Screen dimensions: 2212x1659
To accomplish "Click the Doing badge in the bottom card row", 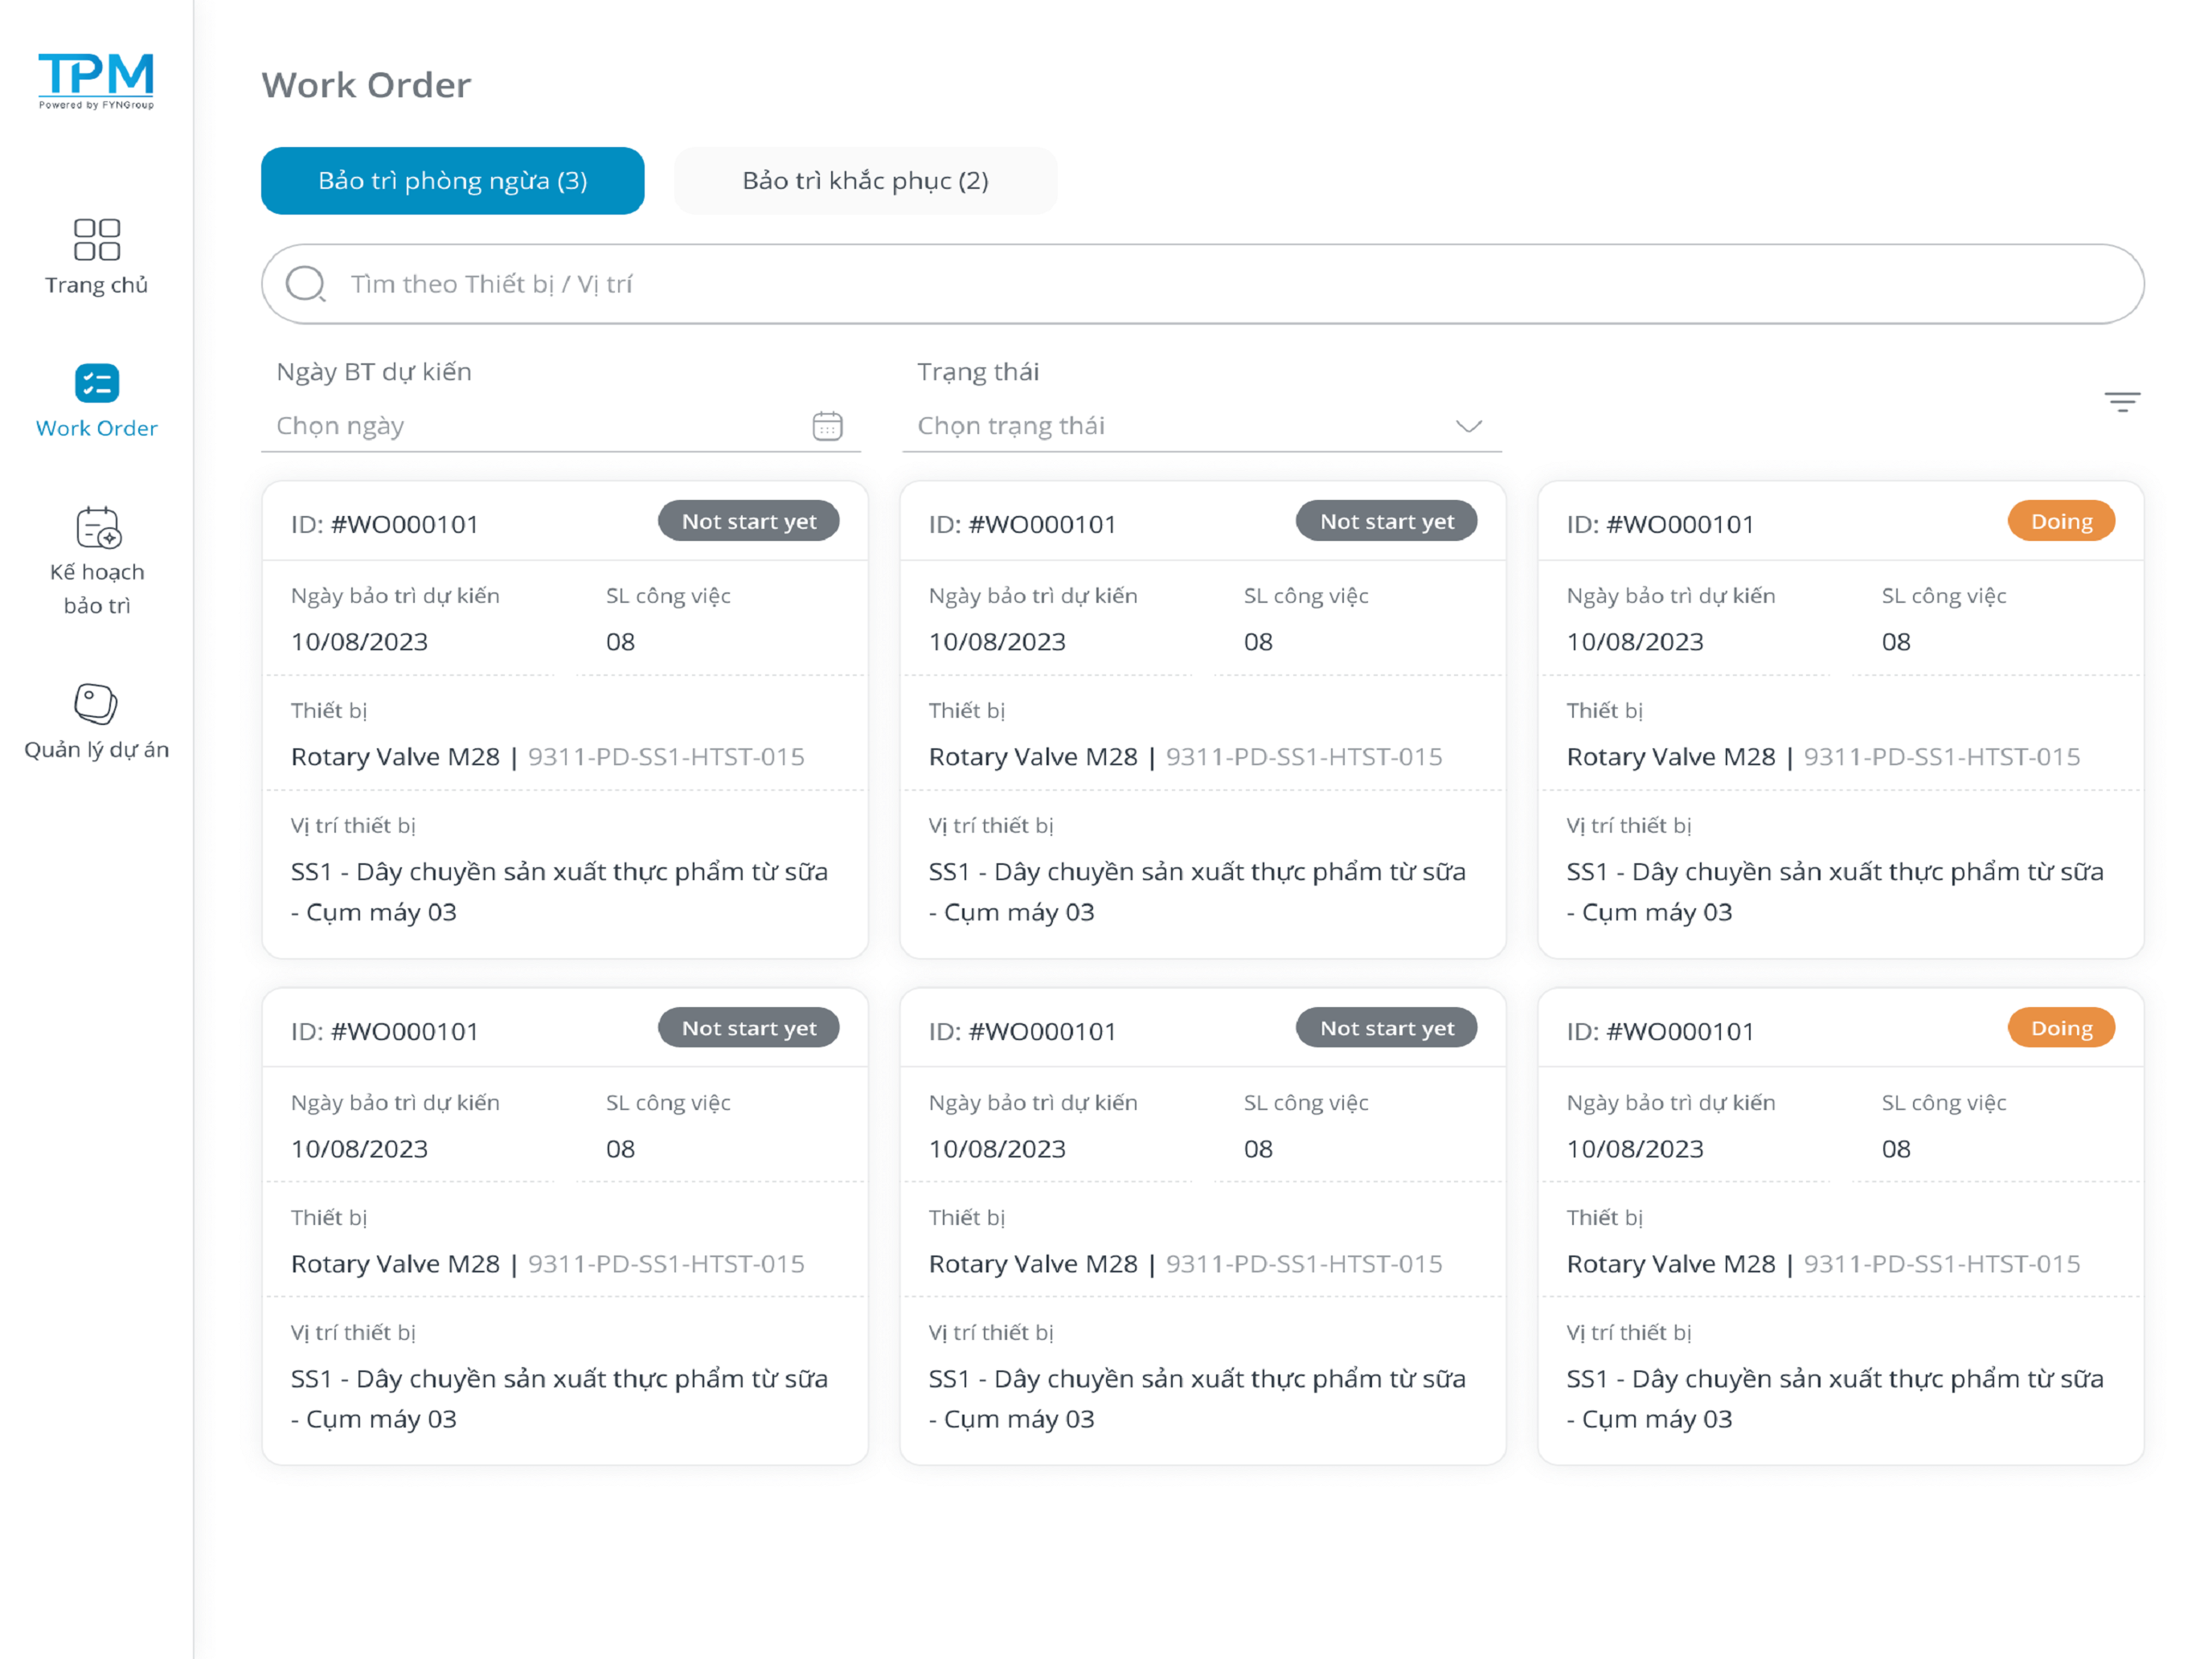I will 2061,1028.
